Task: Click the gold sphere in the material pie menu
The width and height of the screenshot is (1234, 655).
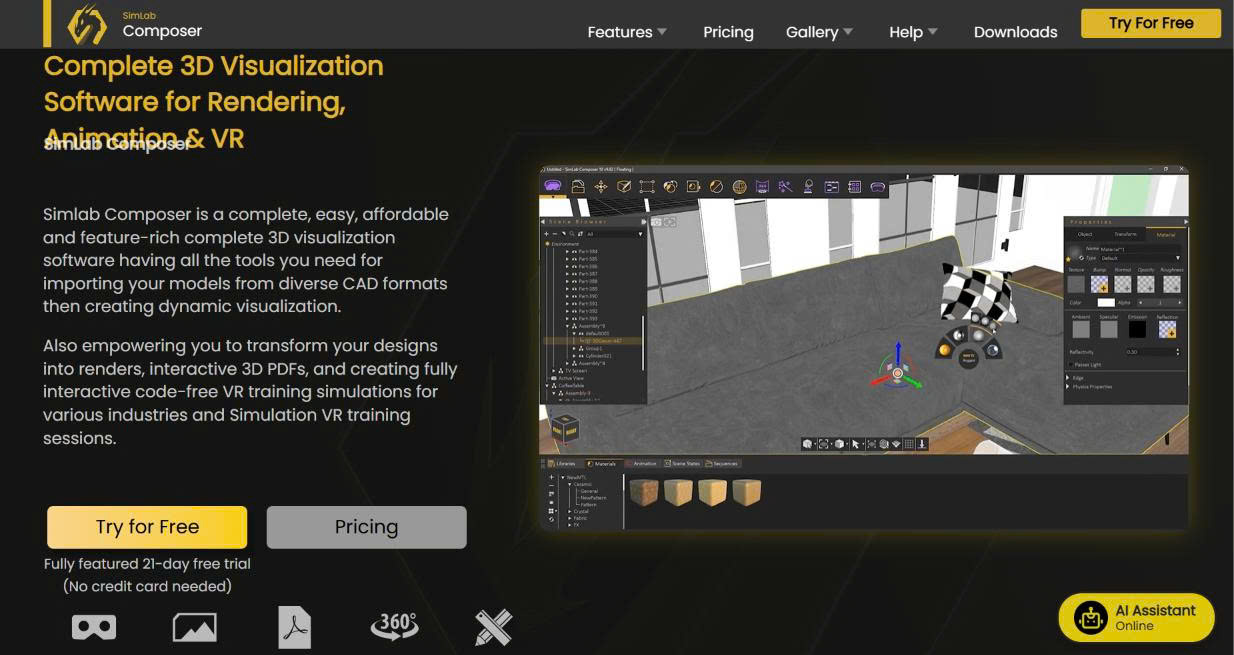Action: pos(945,350)
